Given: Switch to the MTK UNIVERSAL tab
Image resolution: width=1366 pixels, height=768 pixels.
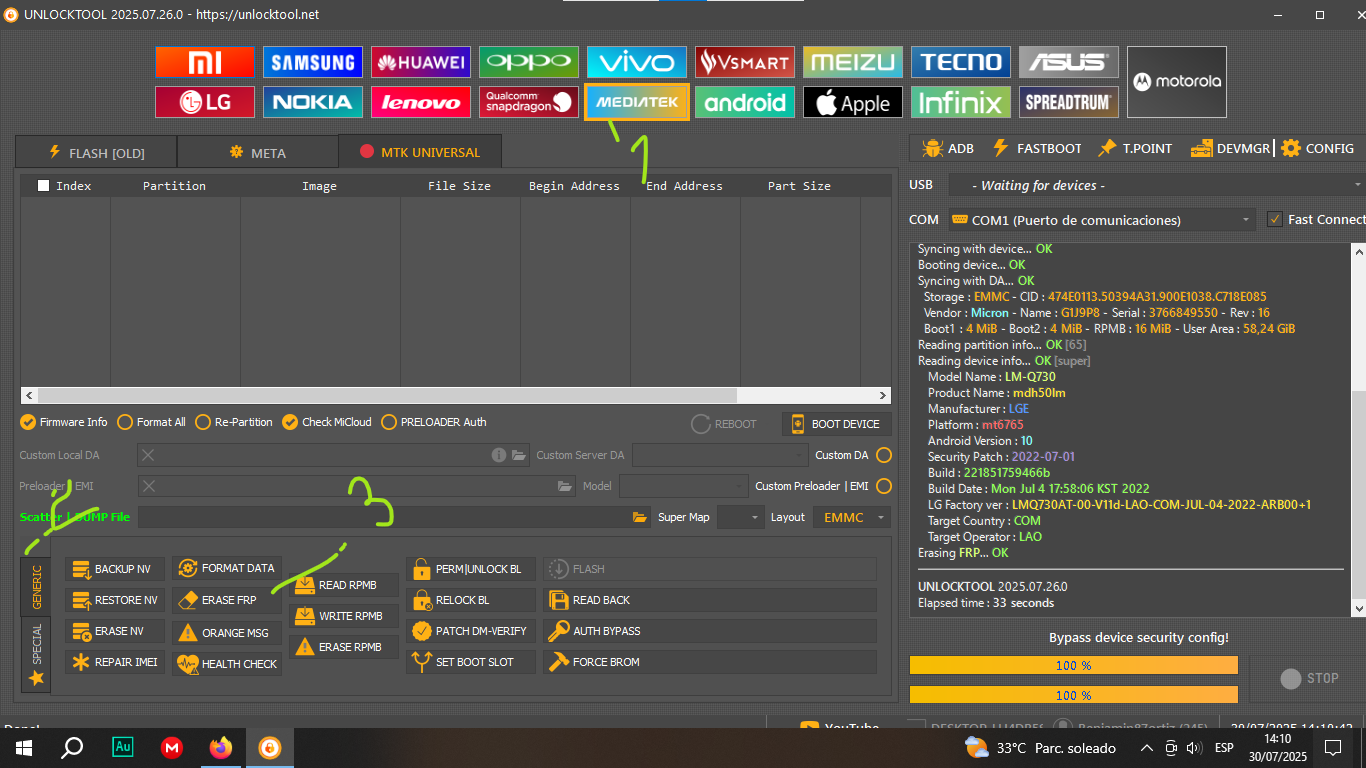Looking at the screenshot, I should 420,152.
